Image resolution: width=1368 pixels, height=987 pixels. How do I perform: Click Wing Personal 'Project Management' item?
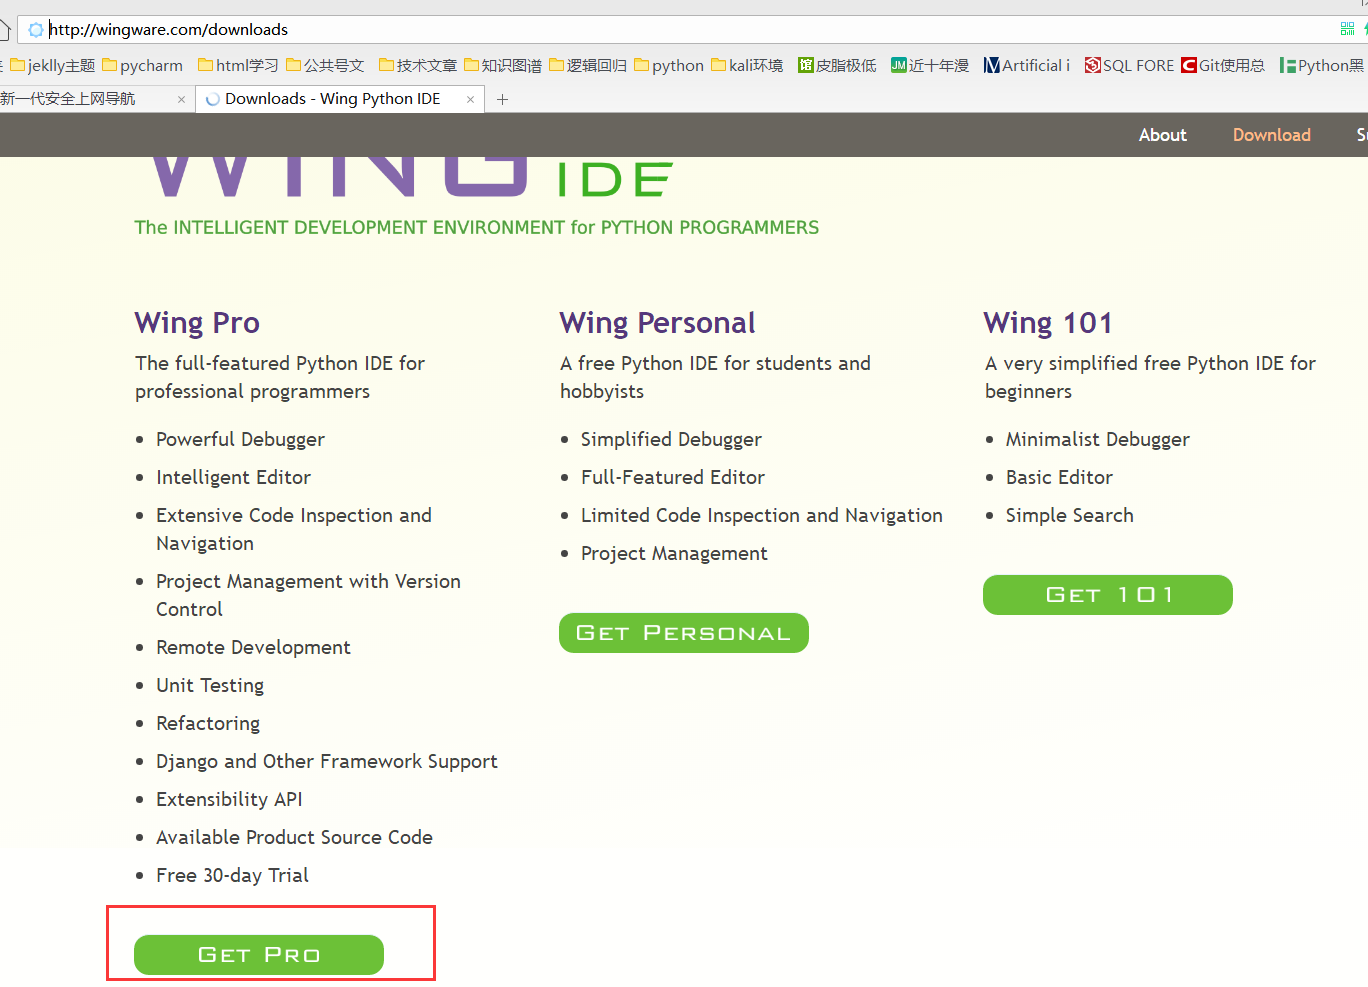click(x=674, y=553)
